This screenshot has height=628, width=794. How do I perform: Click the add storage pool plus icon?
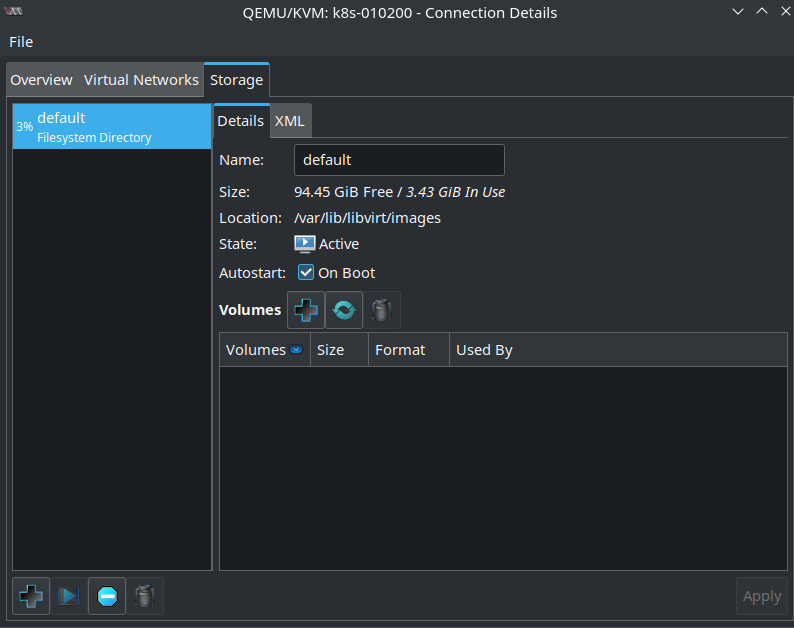(31, 596)
